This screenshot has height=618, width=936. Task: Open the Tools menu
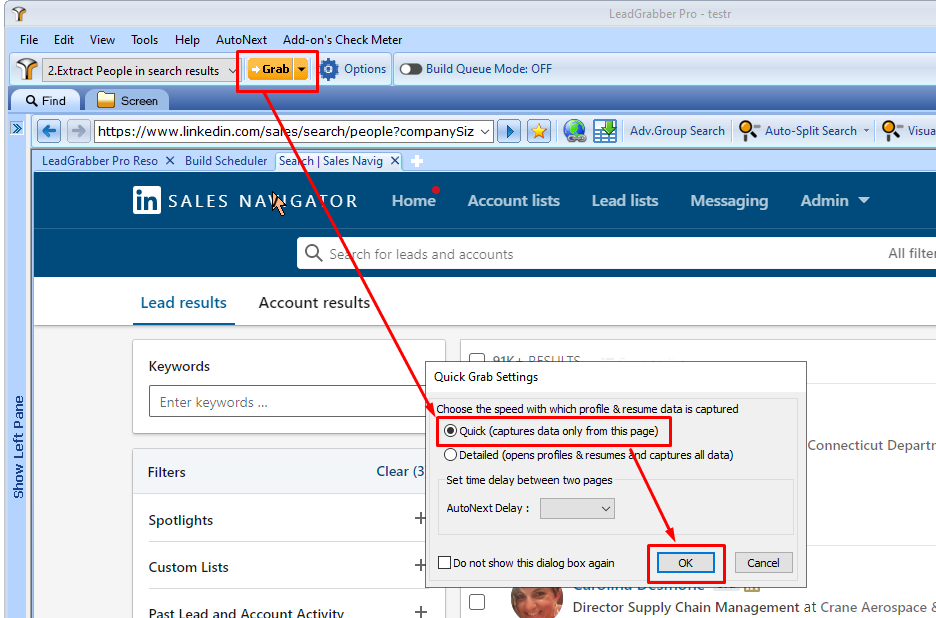[x=144, y=40]
